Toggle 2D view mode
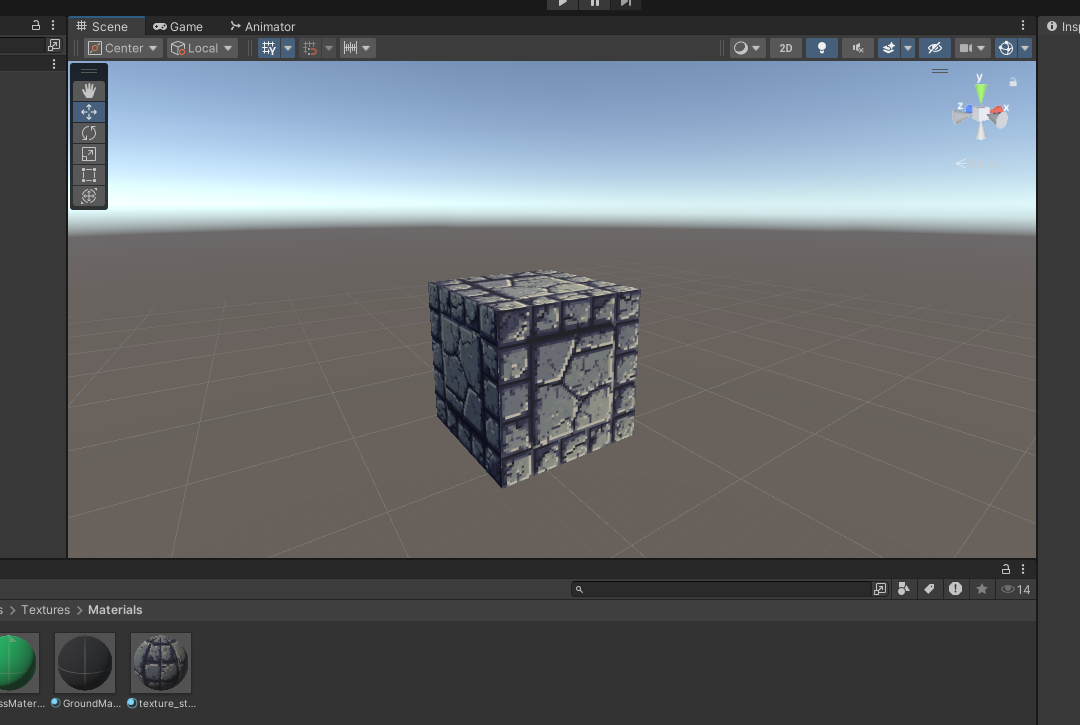The height and width of the screenshot is (725, 1080). 786,48
